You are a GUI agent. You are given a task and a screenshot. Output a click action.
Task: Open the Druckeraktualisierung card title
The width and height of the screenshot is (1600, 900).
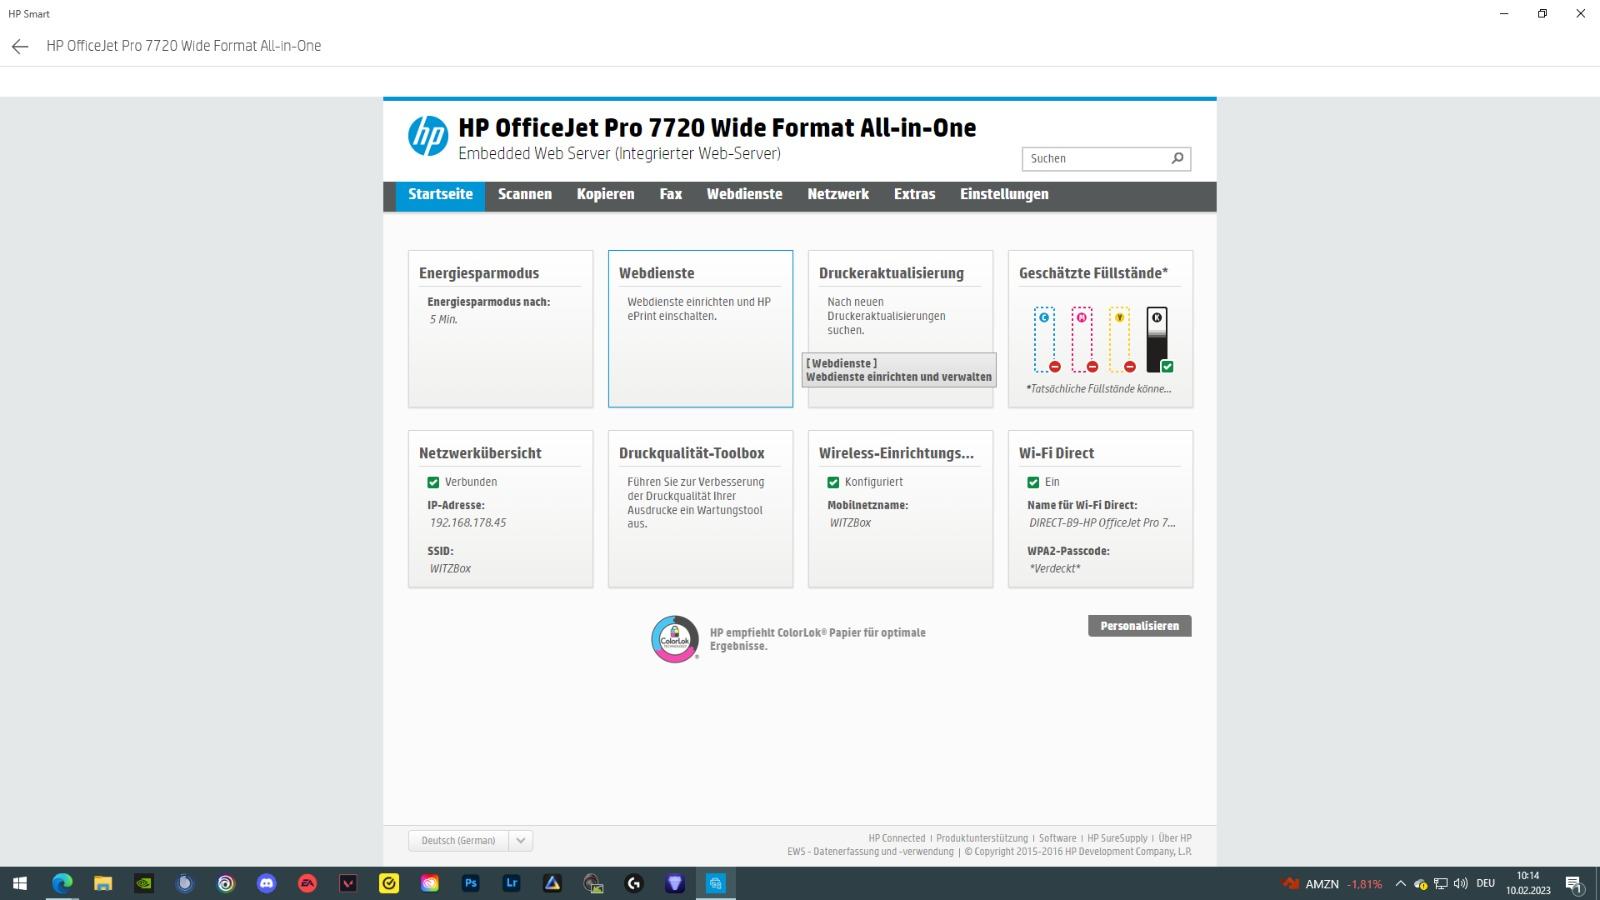tap(891, 273)
